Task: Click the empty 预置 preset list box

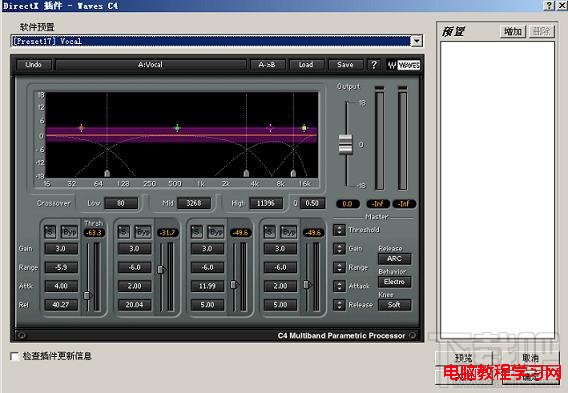Action: [497, 190]
